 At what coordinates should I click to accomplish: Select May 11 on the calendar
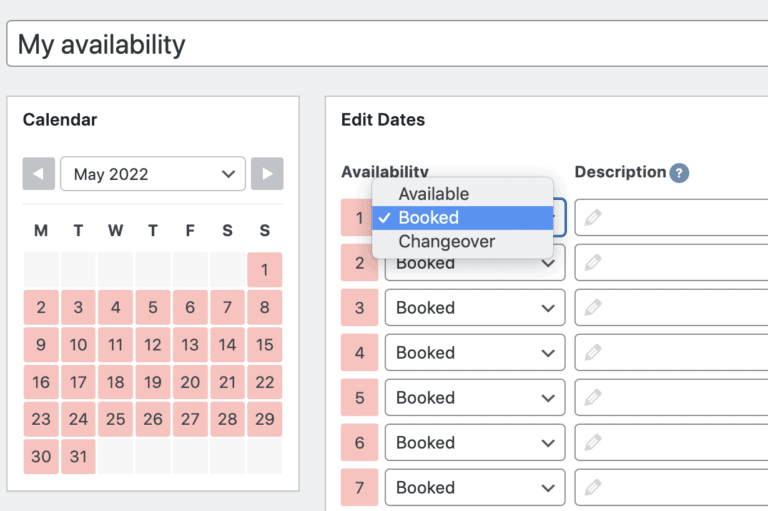(116, 344)
